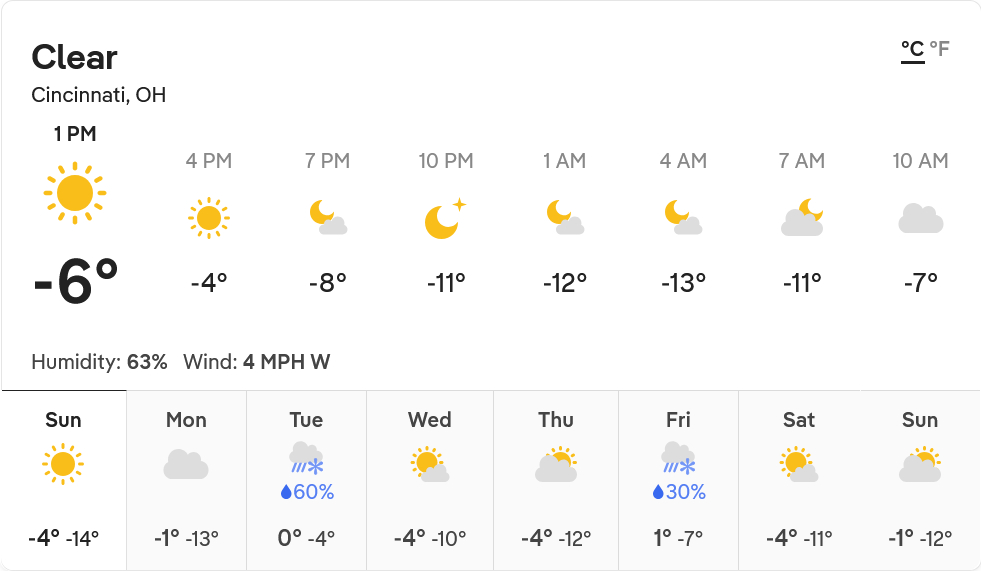981x571 pixels.
Task: Open the Wed daily forecast
Action: click(x=430, y=480)
